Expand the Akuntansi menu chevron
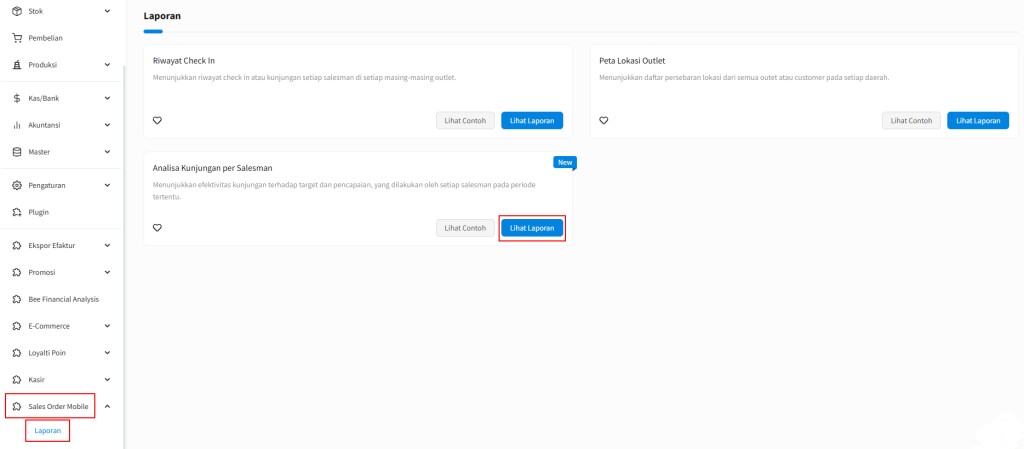The width and height of the screenshot is (1024, 449). (107, 125)
